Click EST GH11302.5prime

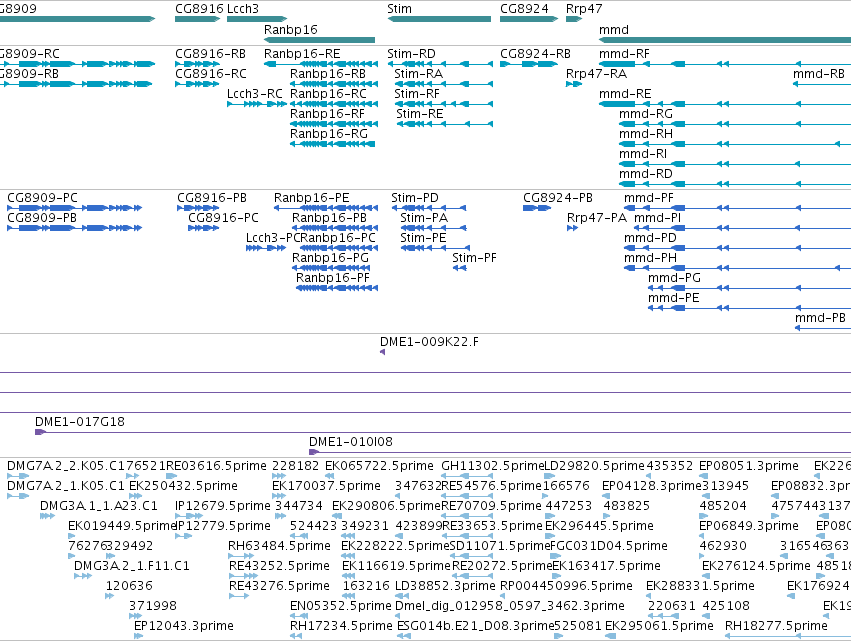(467, 476)
